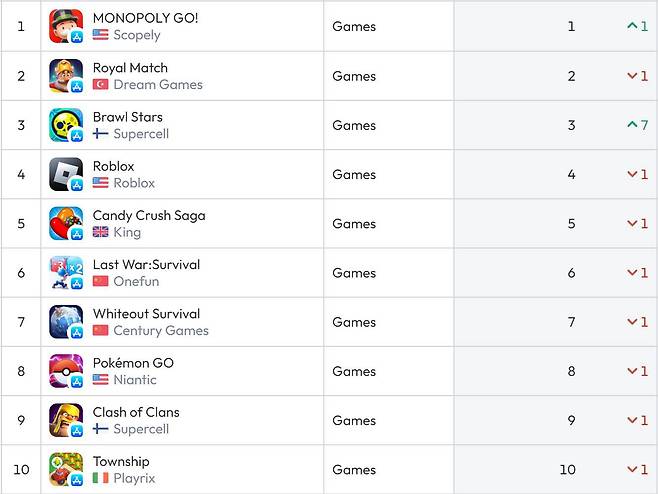Image resolution: width=658 pixels, height=494 pixels.
Task: Click the Township app icon
Action: pos(66,469)
